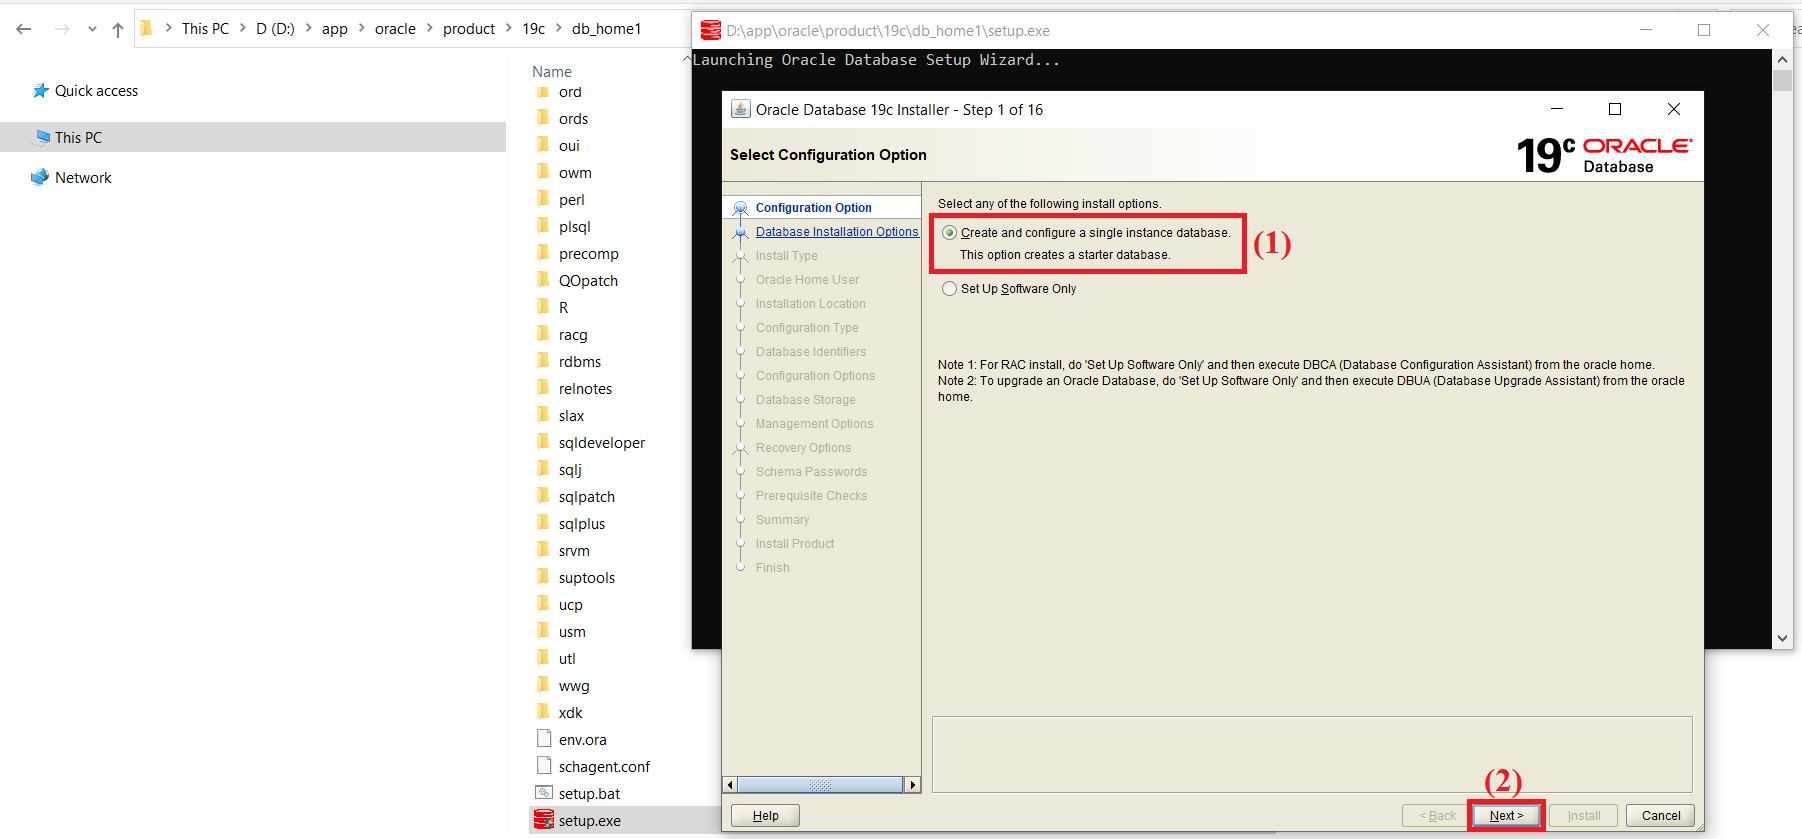Open Quick access star icon
1802x839 pixels.
40,91
